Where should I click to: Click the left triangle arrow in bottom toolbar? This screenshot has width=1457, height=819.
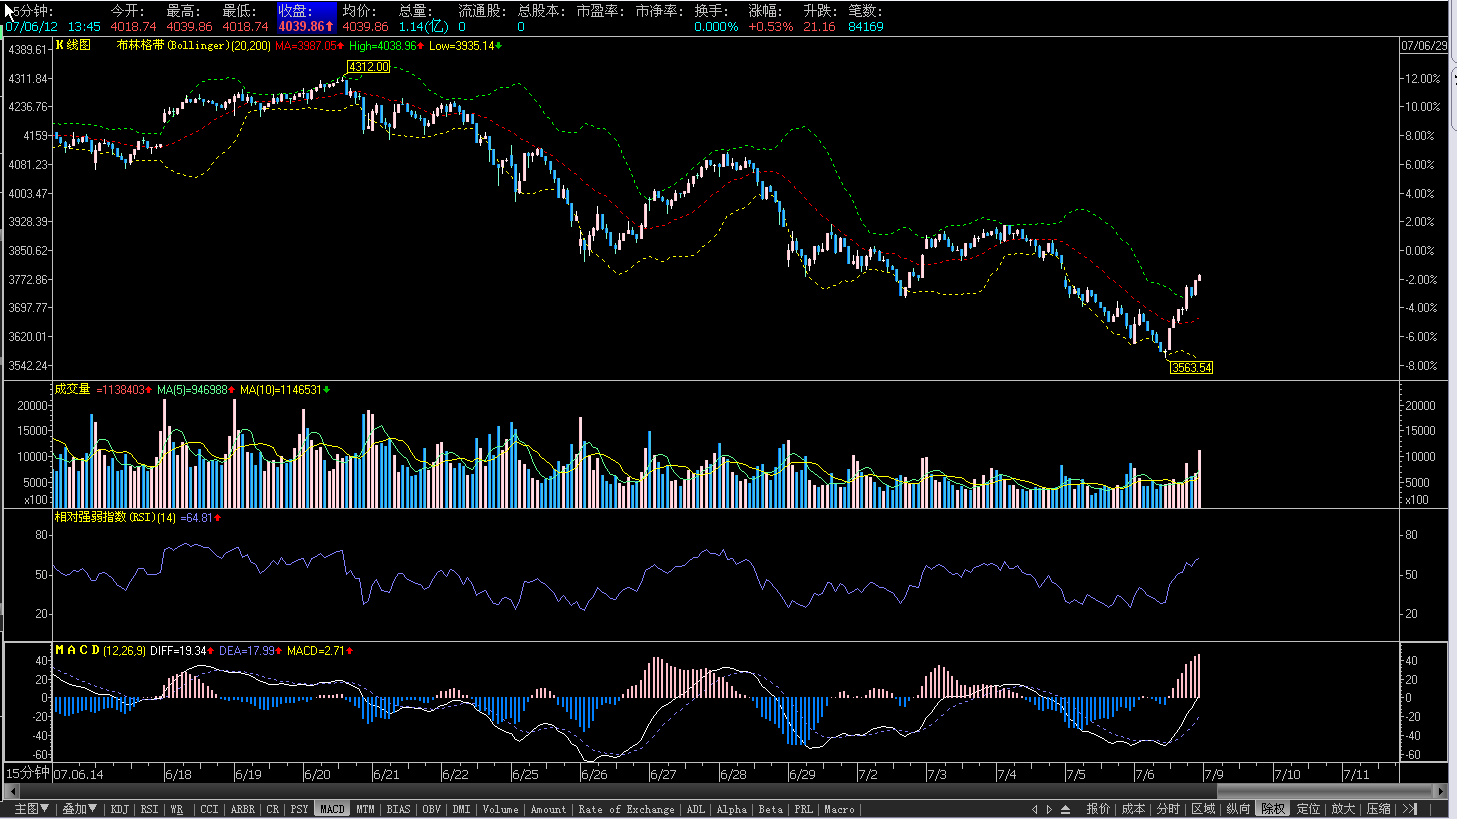click(x=1035, y=809)
